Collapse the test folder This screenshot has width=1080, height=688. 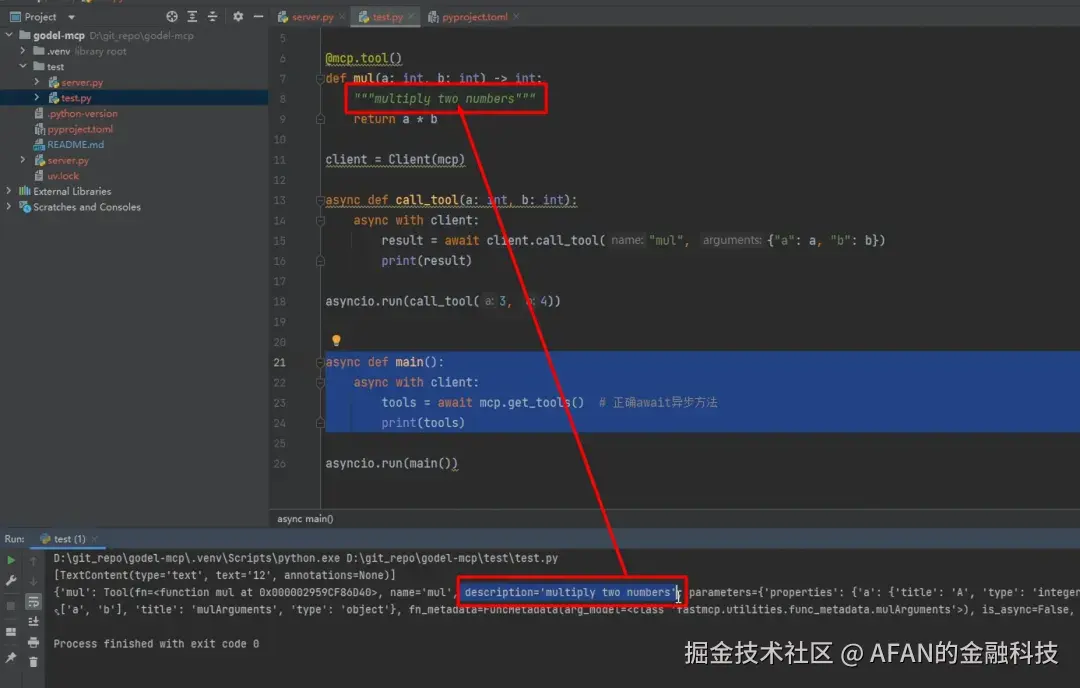23,66
